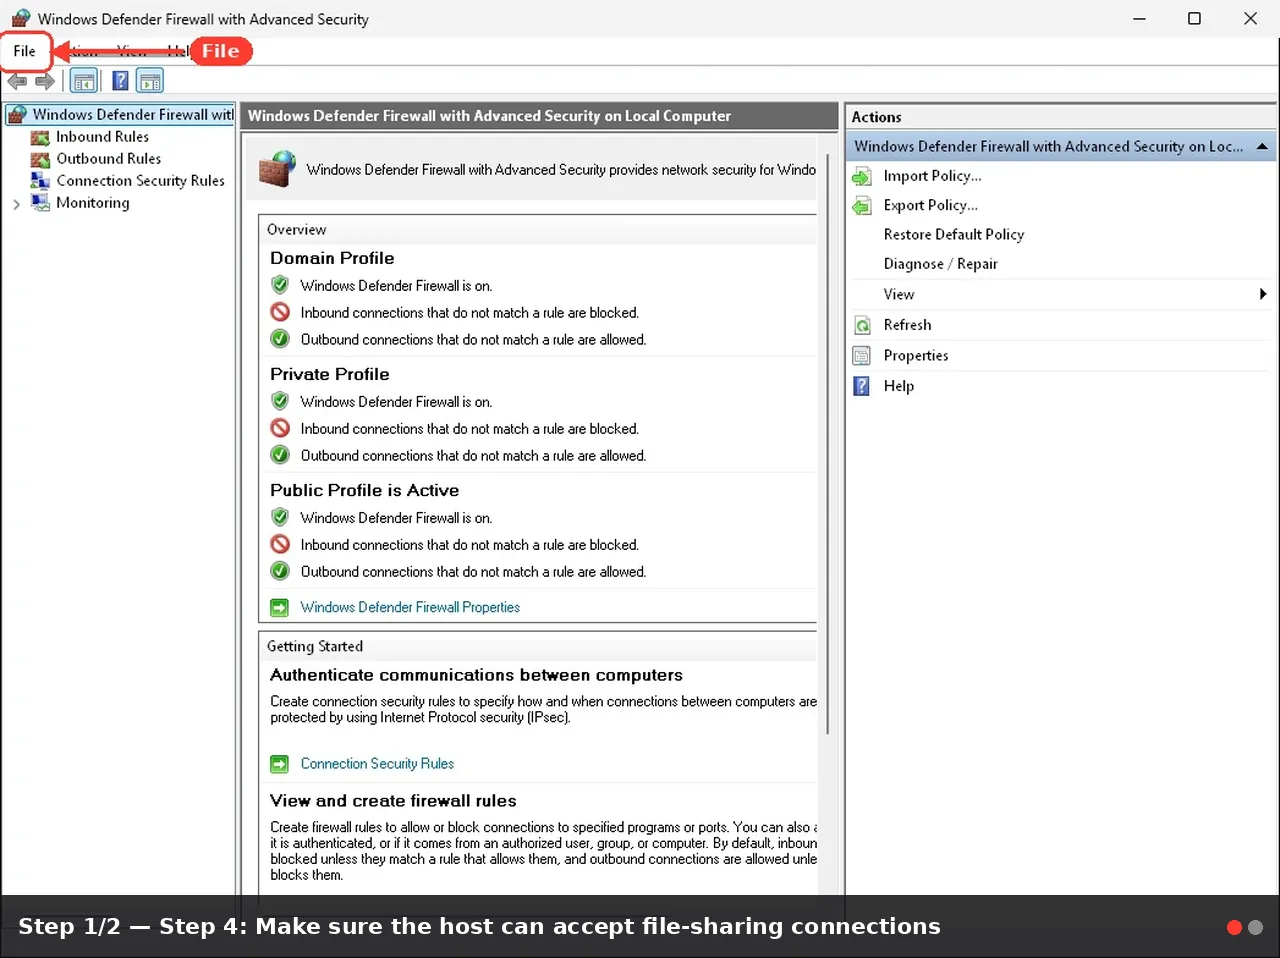Select the Outbound Rules icon in the tree
1280x958 pixels.
pos(40,159)
